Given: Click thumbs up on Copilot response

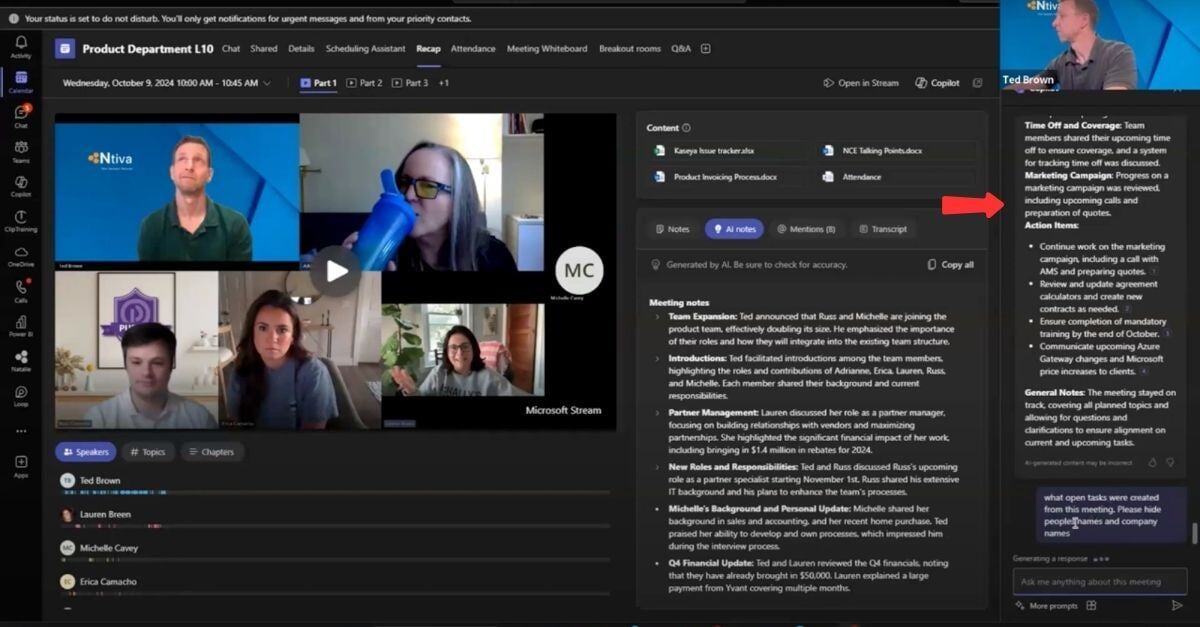Looking at the screenshot, I should 1152,463.
